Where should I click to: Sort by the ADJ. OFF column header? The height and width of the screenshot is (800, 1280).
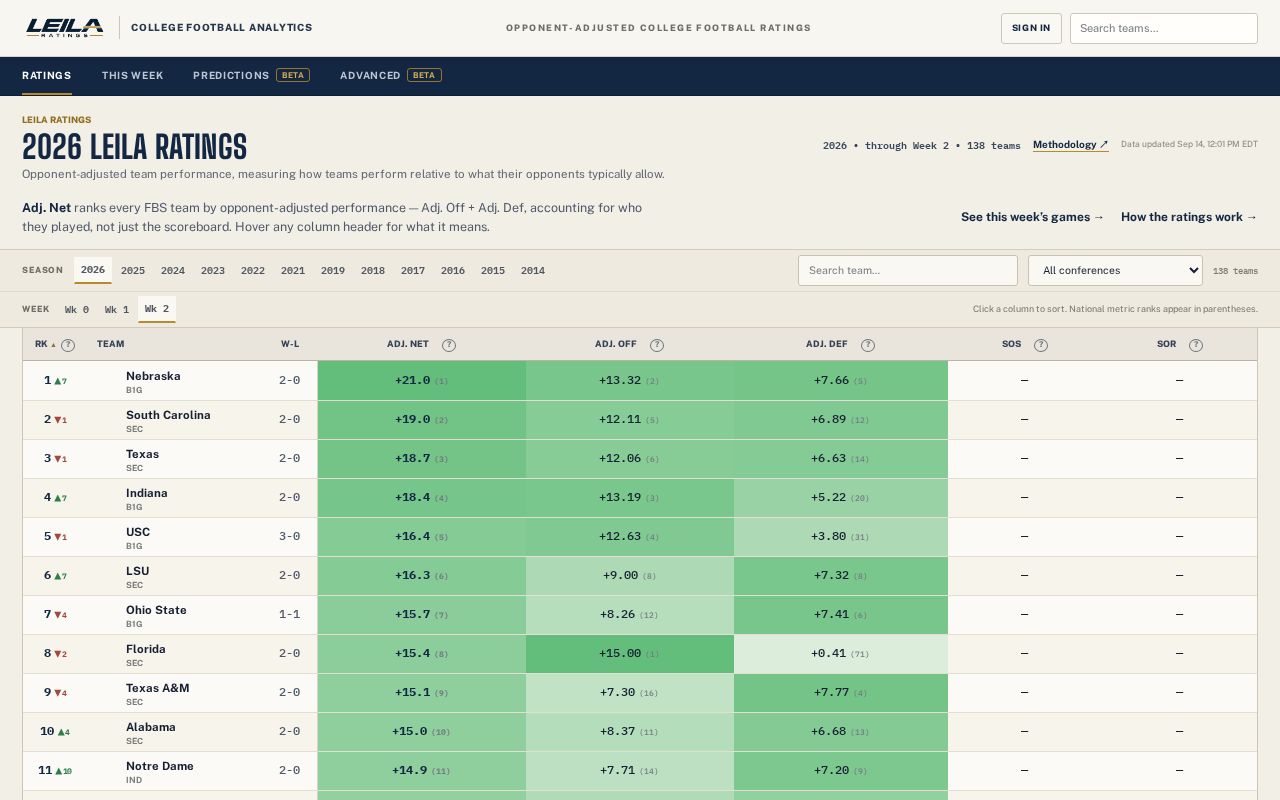tap(616, 344)
